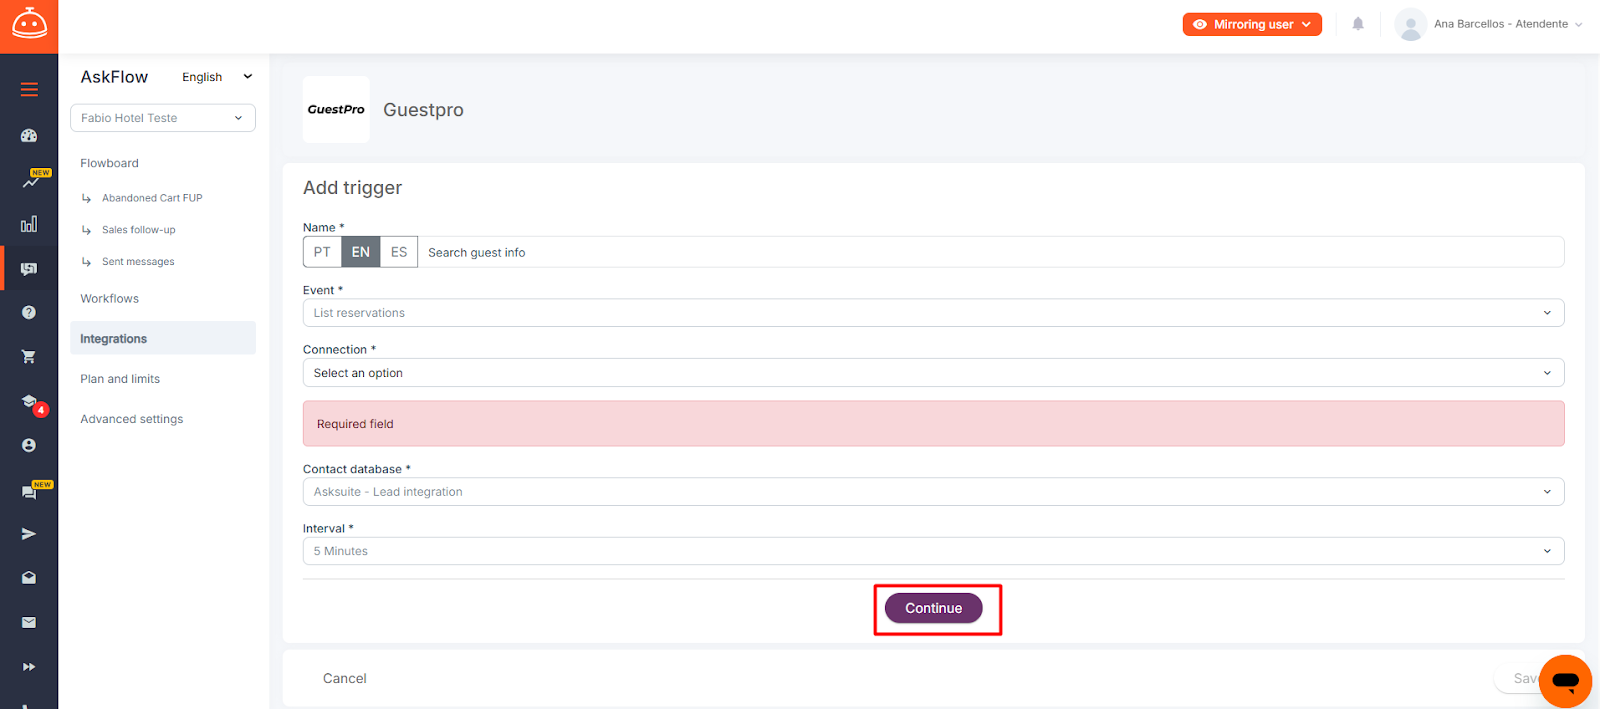The width and height of the screenshot is (1600, 709).
Task: Select Integrations in the side menu
Action: pos(163,339)
